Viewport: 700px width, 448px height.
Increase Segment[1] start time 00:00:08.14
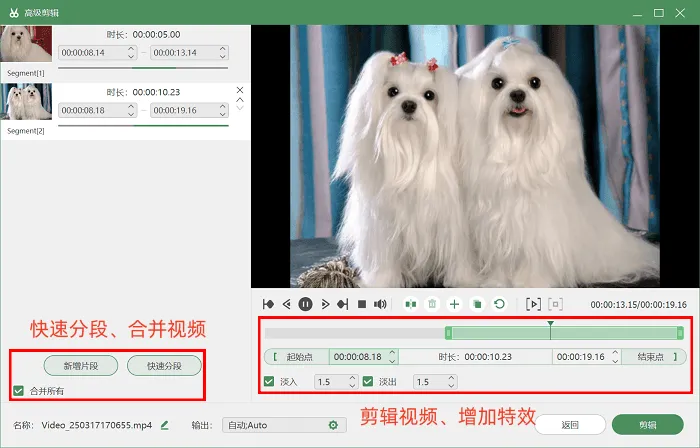click(131, 49)
